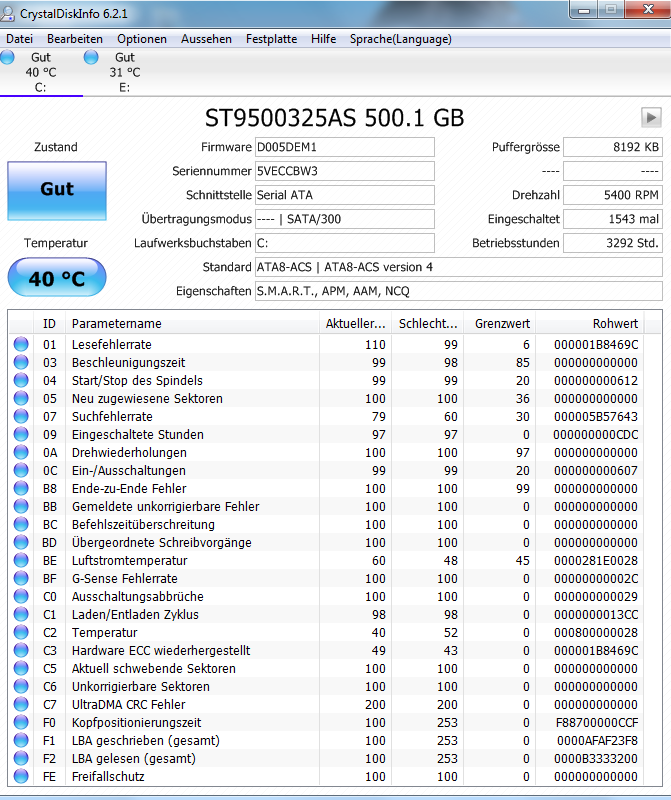The width and height of the screenshot is (671, 800).
Task: Click status icon of Start/Stop des Spindels
Action: pyautogui.click(x=21, y=381)
